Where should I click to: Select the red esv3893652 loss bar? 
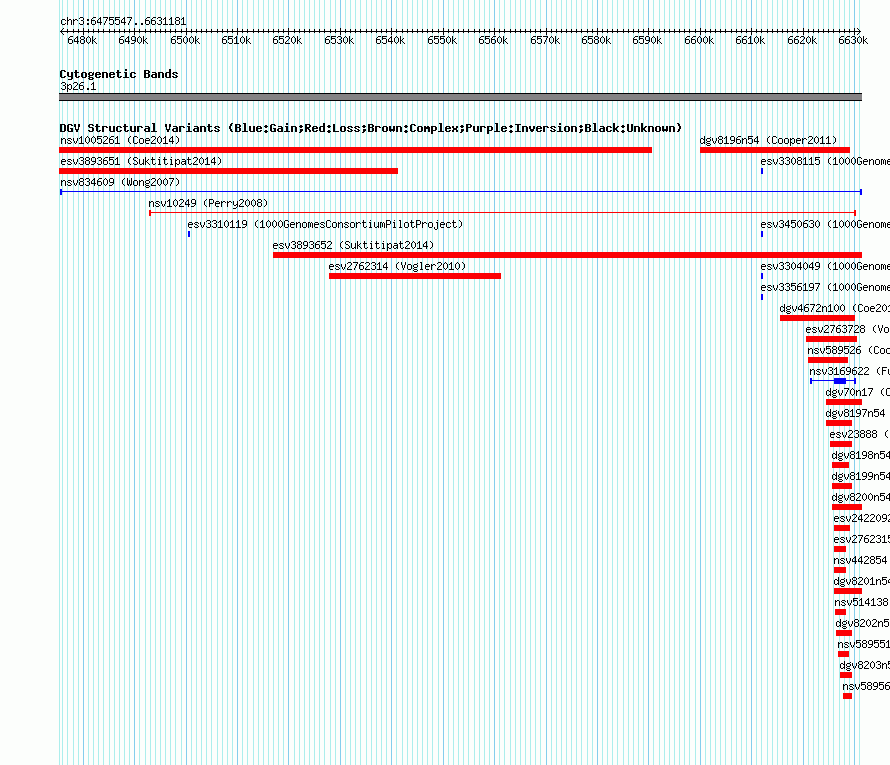(568, 255)
